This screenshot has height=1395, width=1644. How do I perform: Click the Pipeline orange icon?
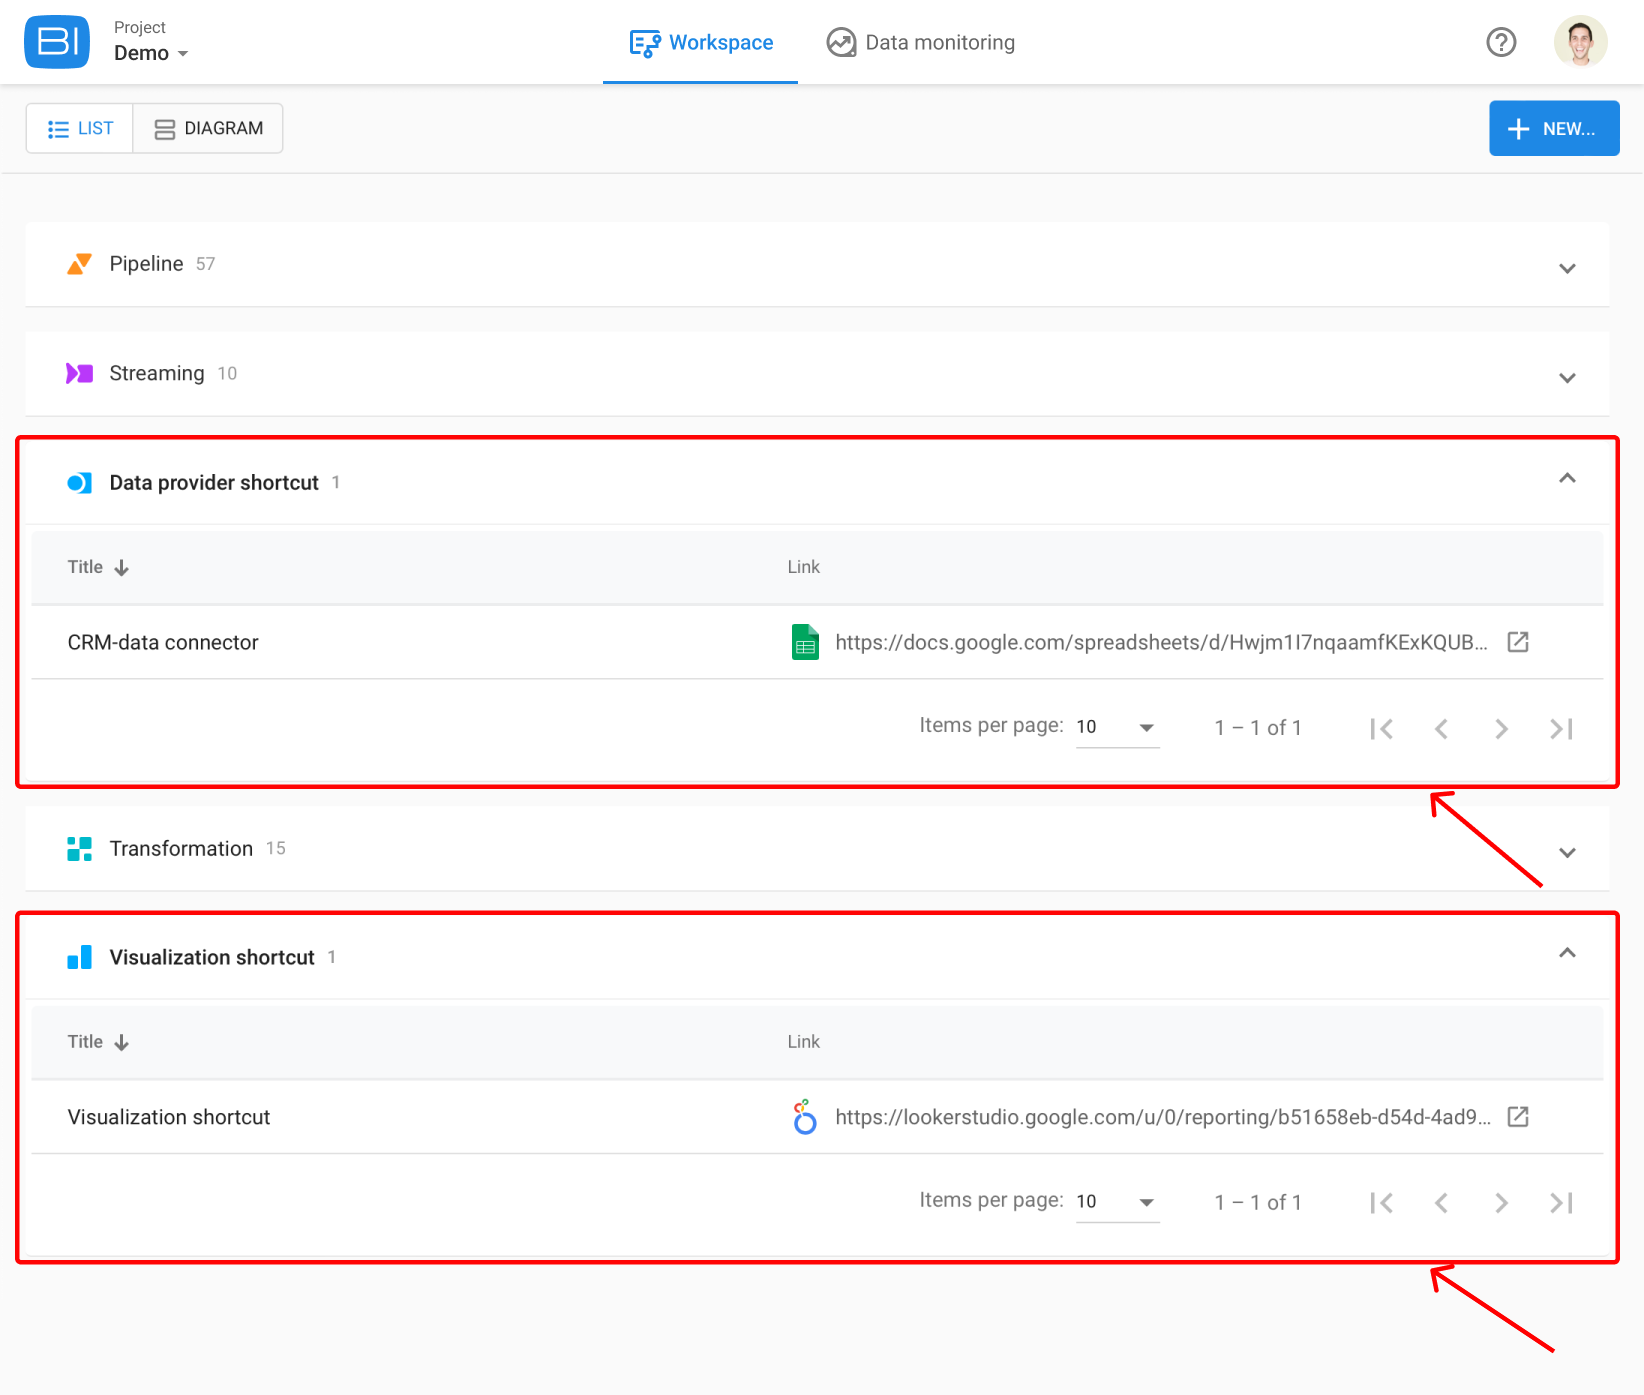click(79, 264)
